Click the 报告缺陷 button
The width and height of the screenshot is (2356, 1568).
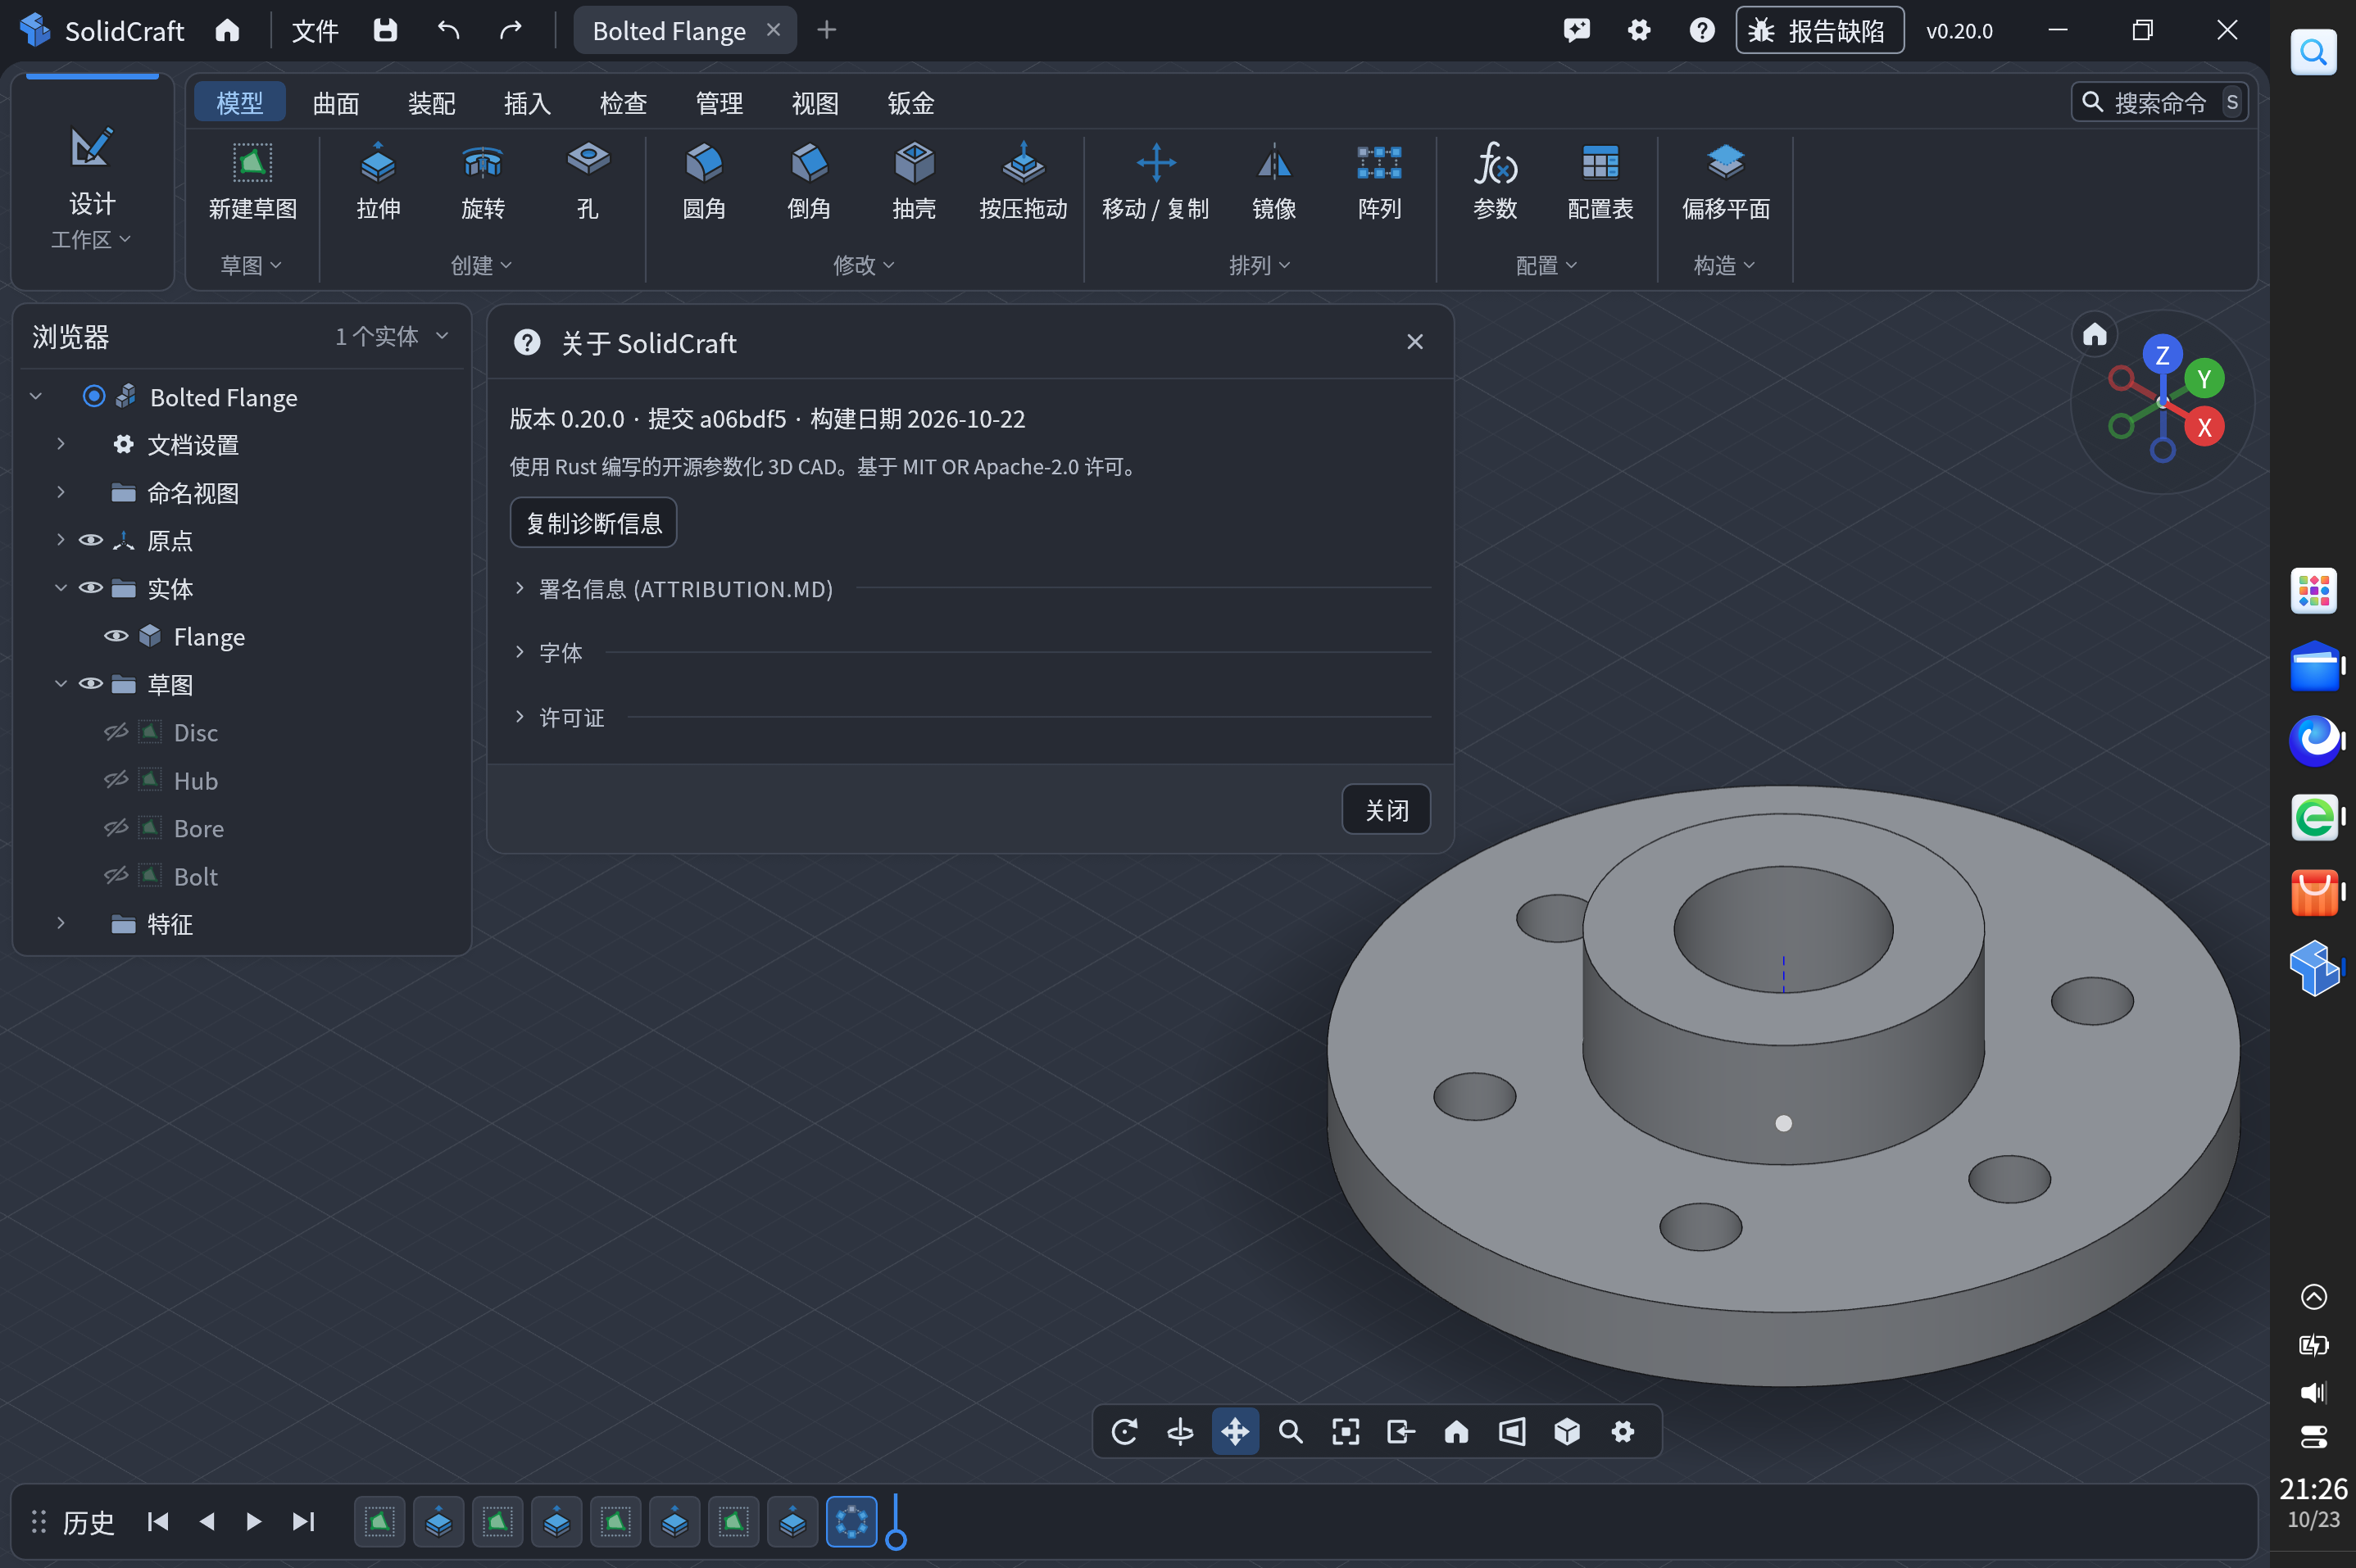tap(1820, 30)
